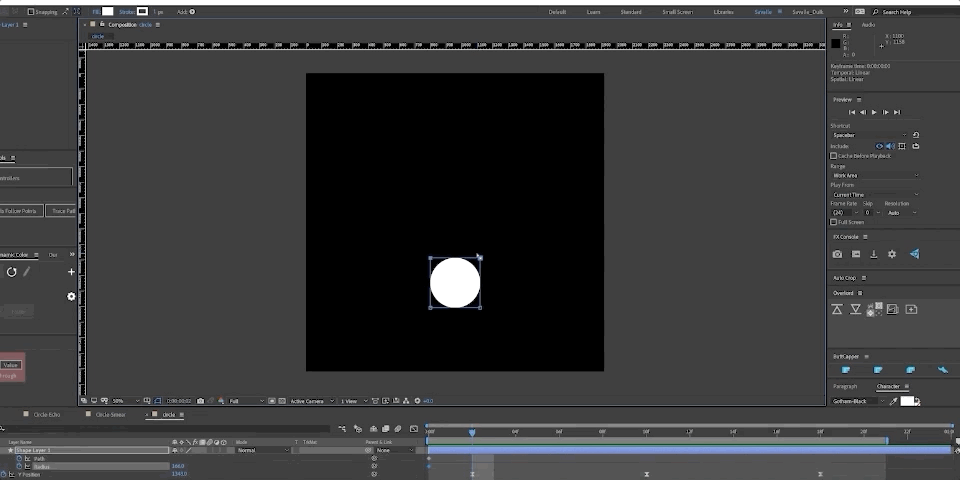Switch to the Paragraph tab
960x480 pixels.
(x=845, y=386)
